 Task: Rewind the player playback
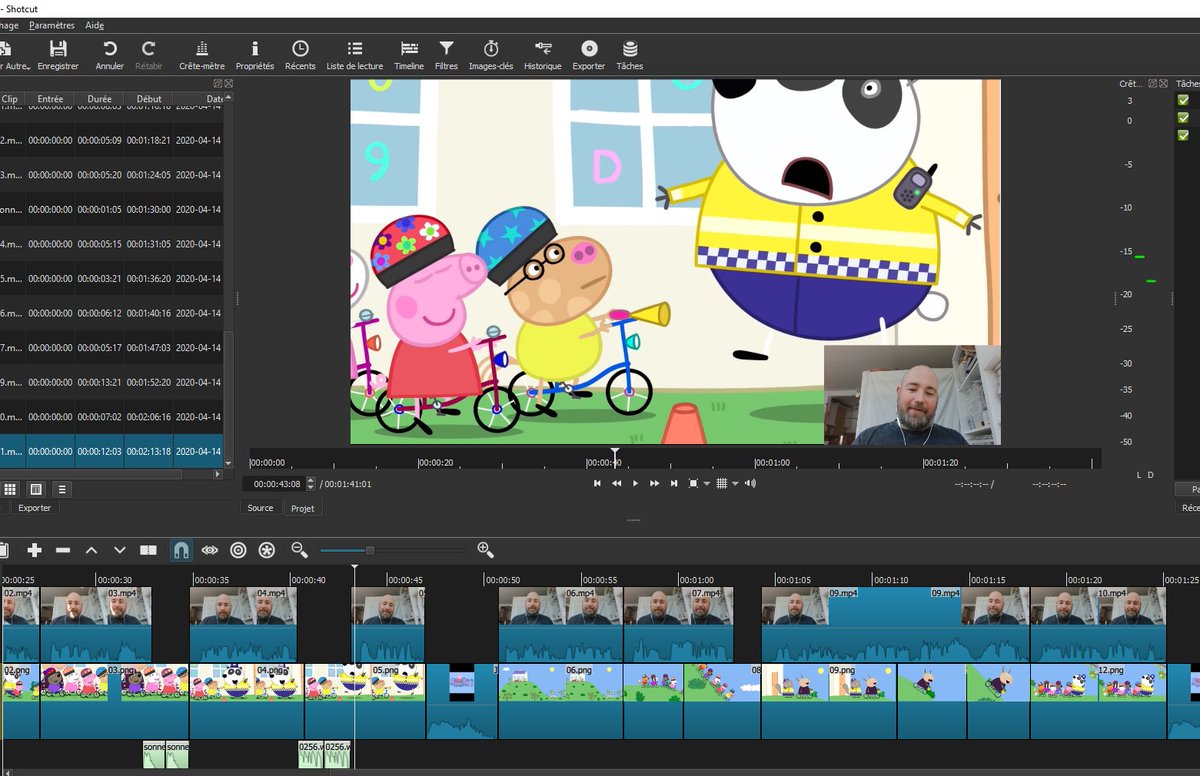pos(616,483)
